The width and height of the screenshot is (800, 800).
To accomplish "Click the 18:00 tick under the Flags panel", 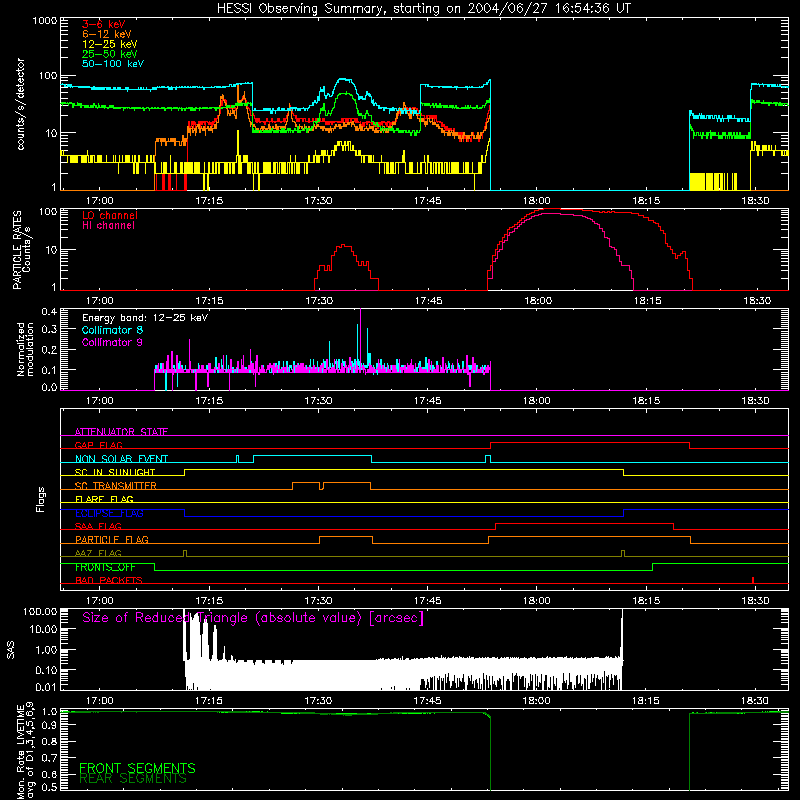I will click(x=537, y=601).
